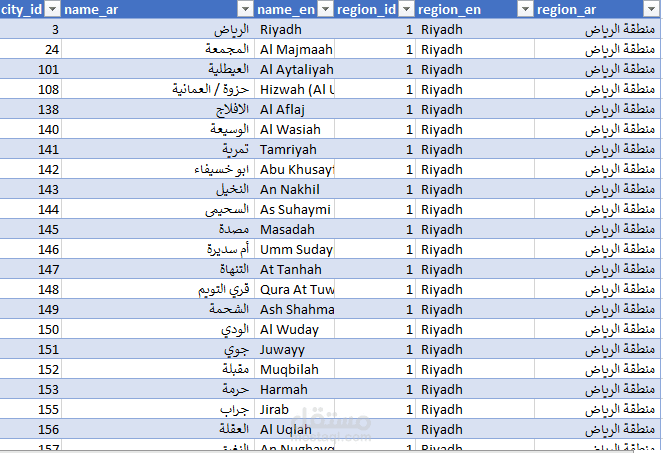663x453 pixels.
Task: Select the region_ar header cell
Action: [597, 9]
